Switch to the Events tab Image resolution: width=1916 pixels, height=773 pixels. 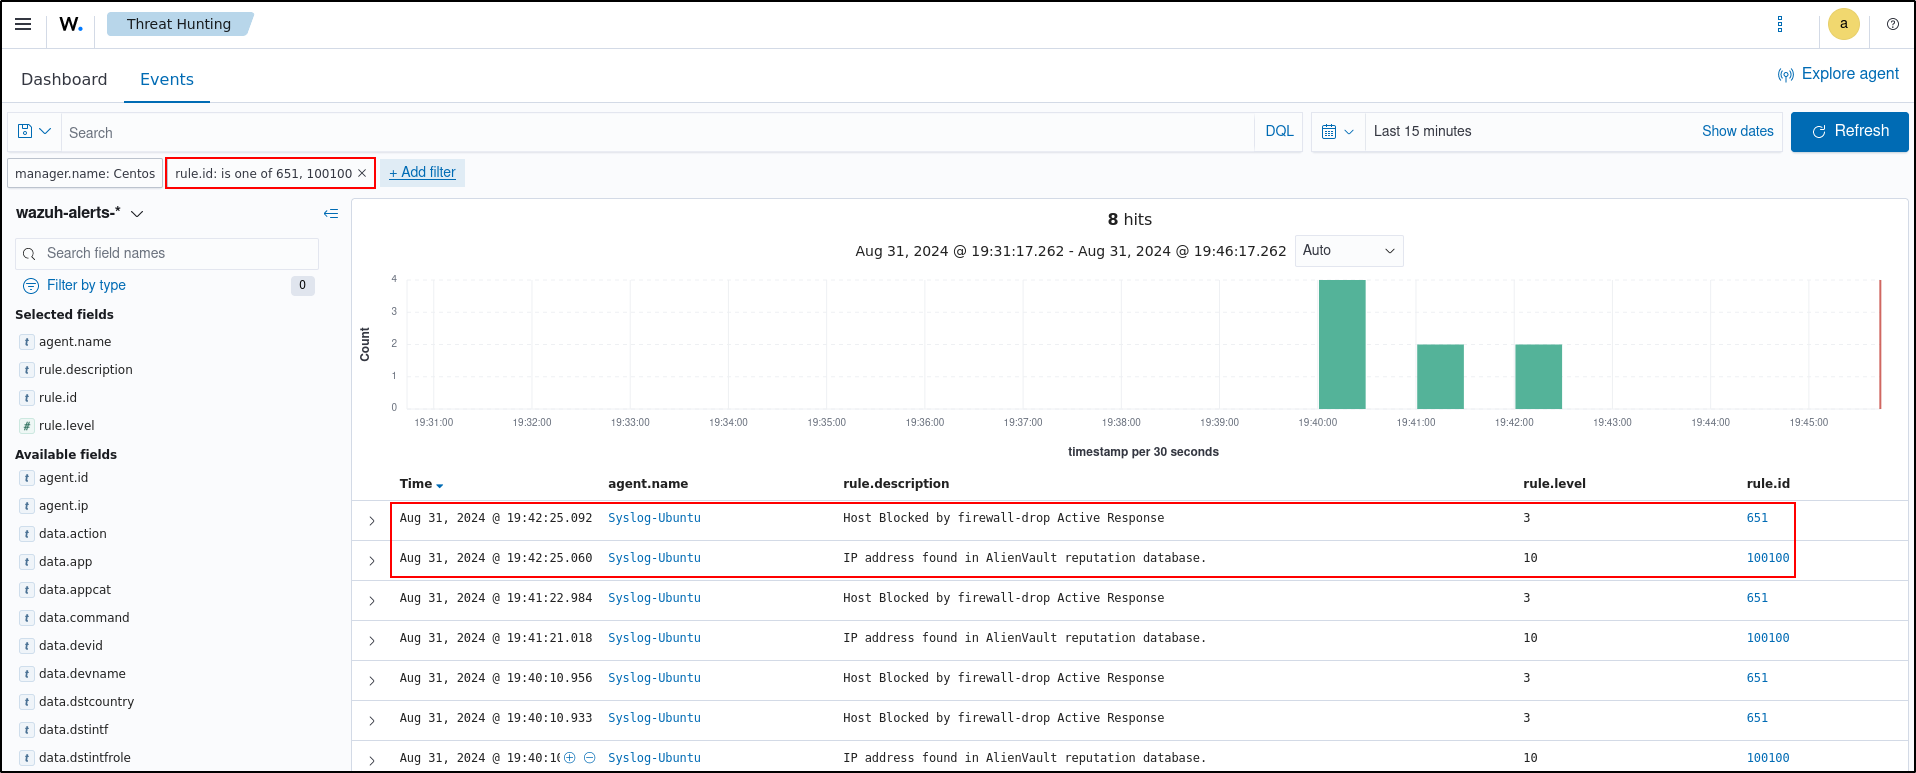[x=167, y=79]
